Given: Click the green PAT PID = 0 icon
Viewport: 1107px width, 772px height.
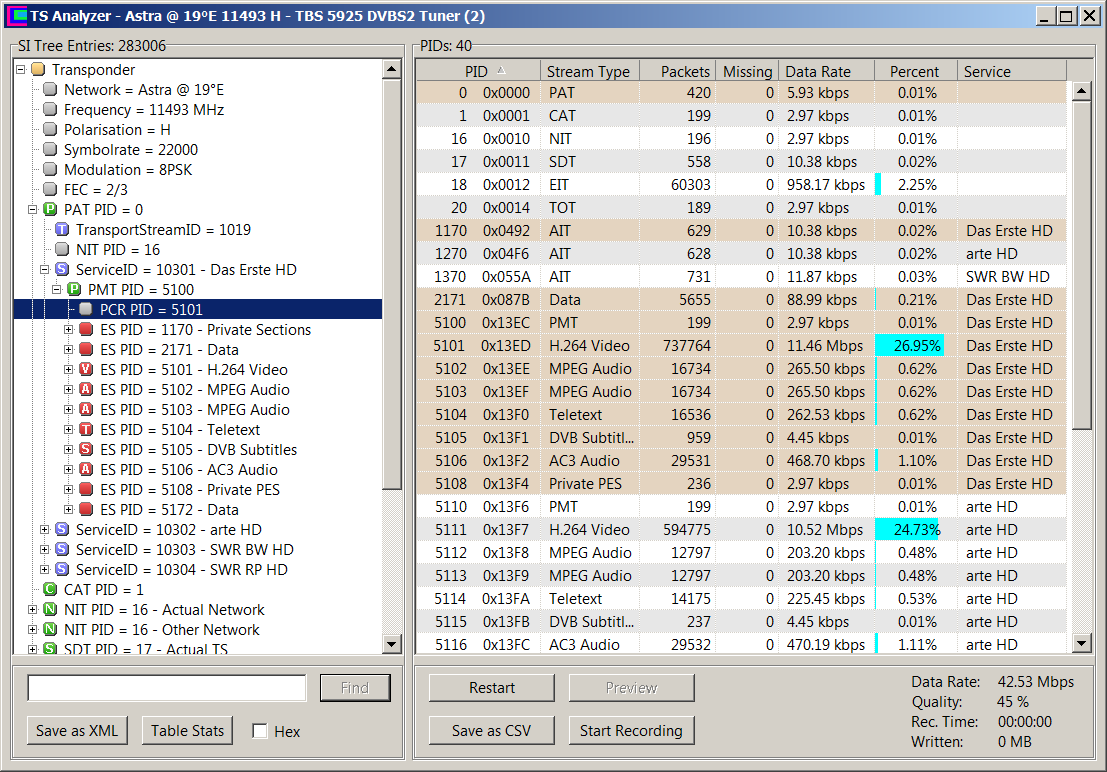Looking at the screenshot, I should (49, 210).
